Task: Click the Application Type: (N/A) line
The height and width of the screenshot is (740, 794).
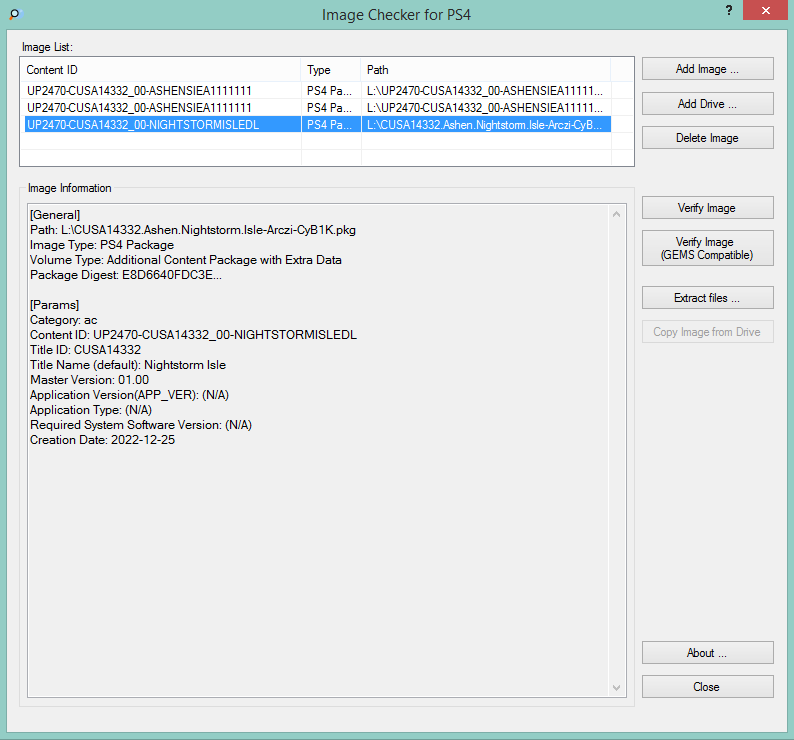Action: coord(91,410)
